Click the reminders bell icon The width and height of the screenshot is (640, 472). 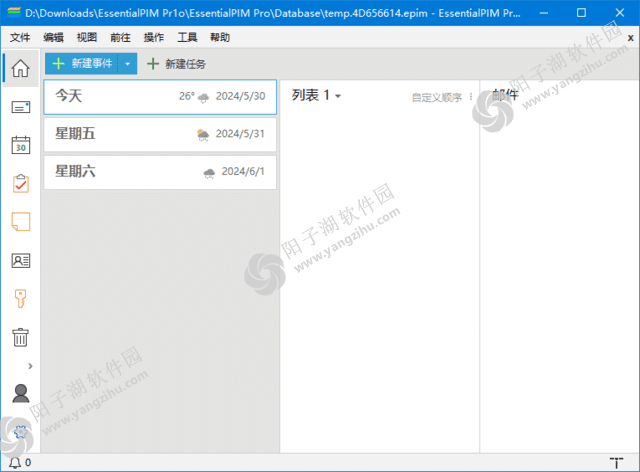pyautogui.click(x=15, y=463)
